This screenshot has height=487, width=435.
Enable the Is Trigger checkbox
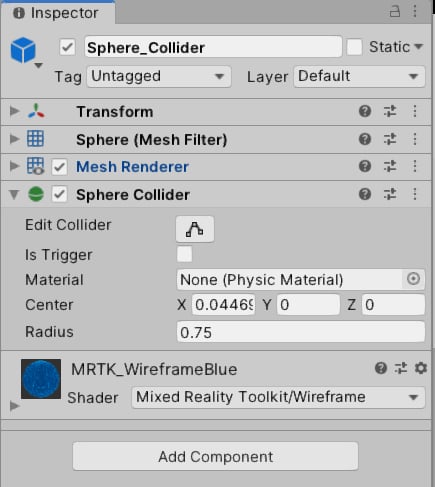pos(184,254)
